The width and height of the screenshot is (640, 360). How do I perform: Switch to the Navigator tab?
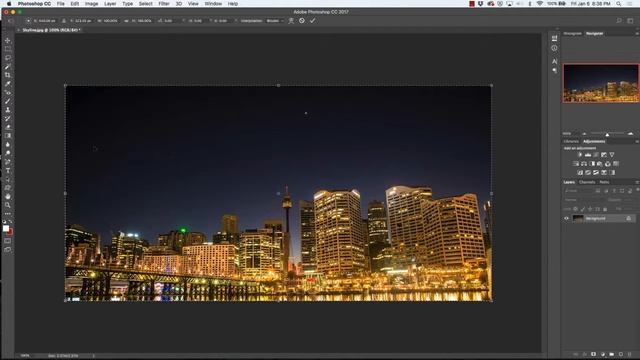[x=594, y=33]
